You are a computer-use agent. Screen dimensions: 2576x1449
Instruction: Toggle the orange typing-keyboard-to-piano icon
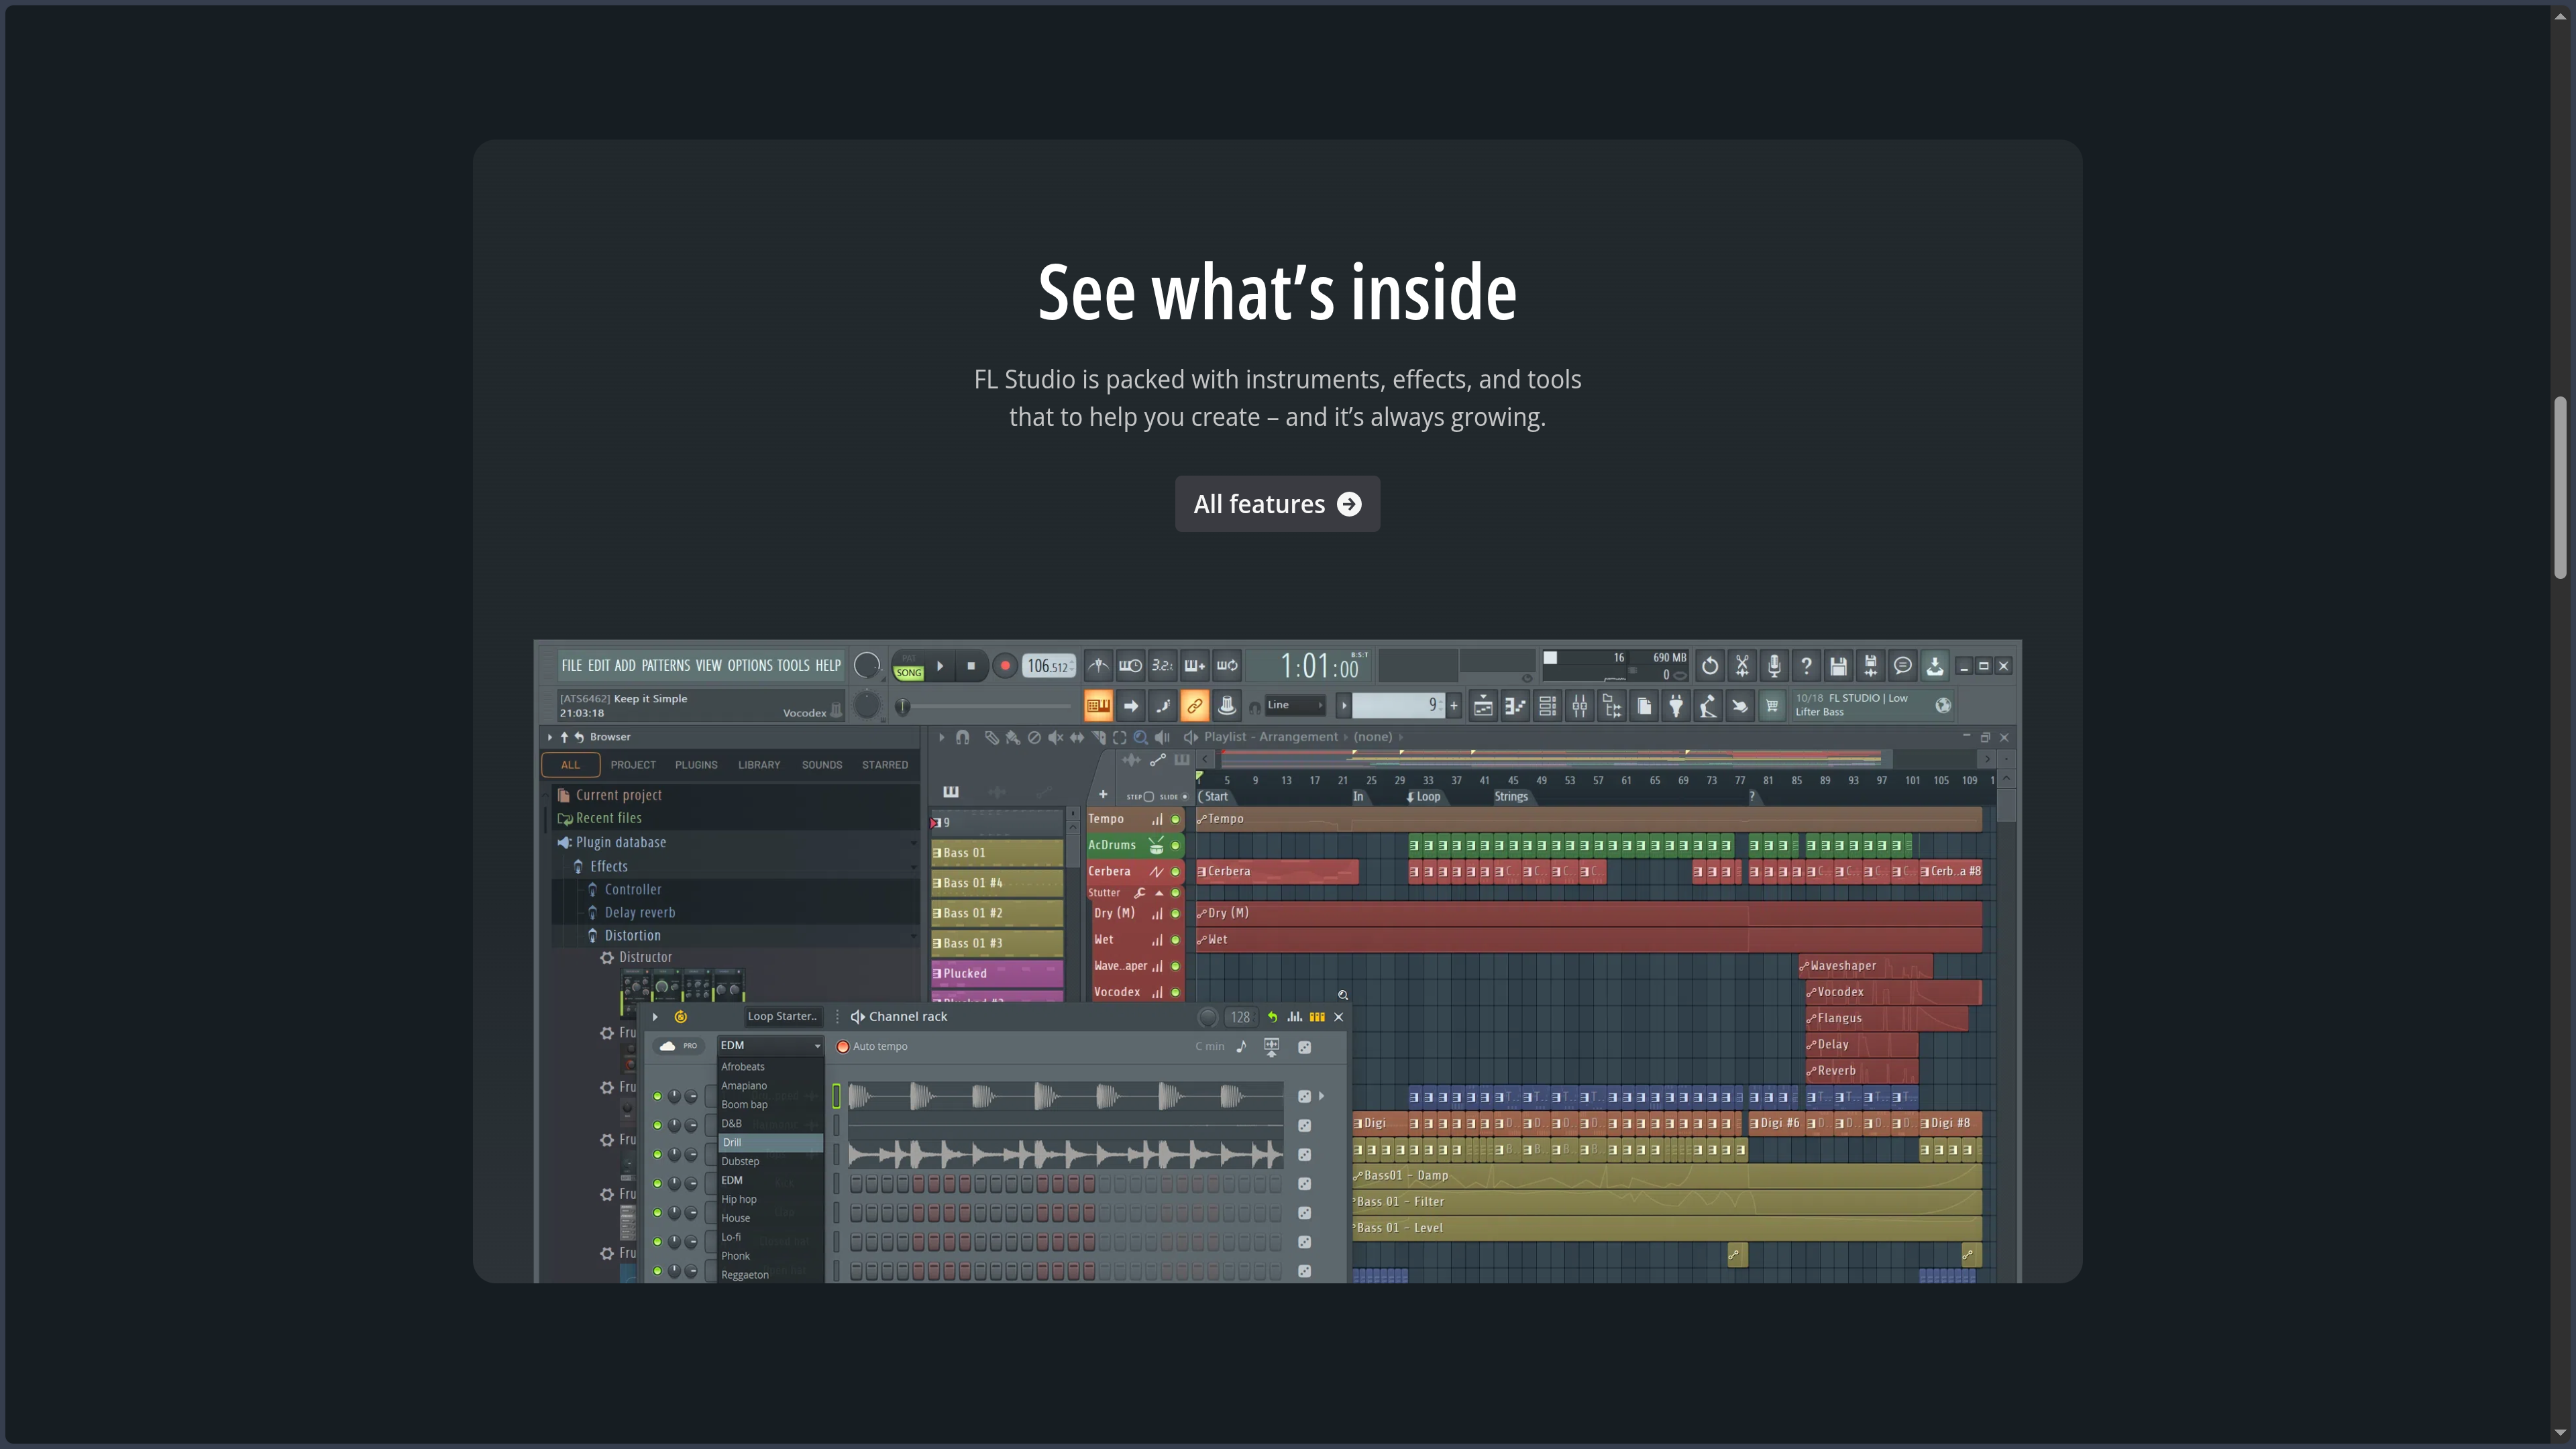click(1098, 706)
